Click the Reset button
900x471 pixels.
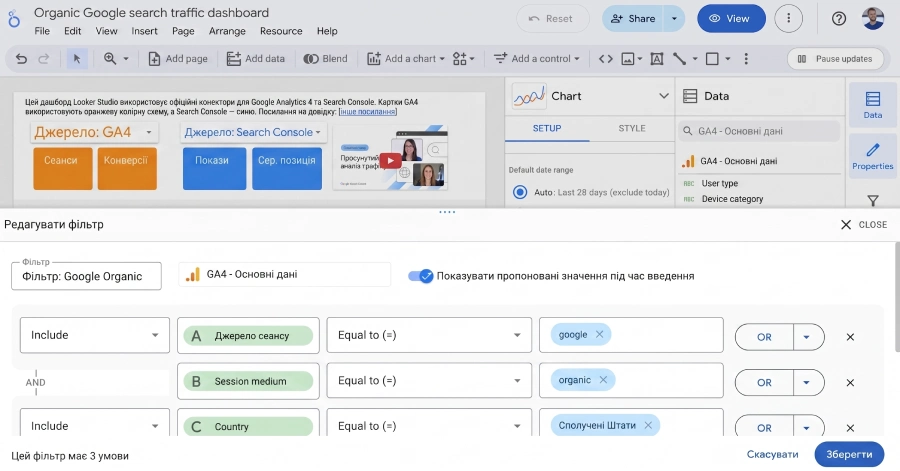pos(552,19)
